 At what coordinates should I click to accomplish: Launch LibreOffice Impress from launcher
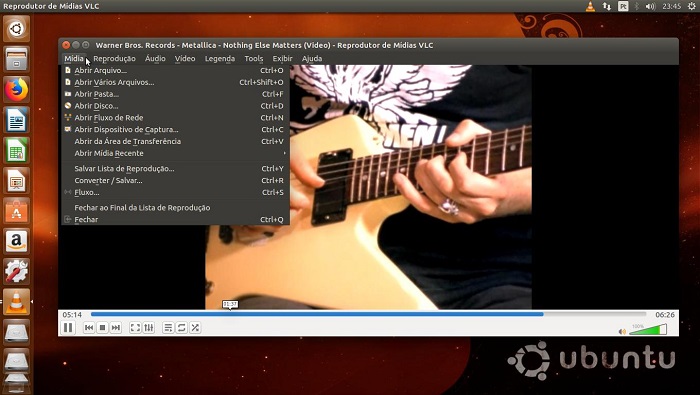click(x=17, y=181)
